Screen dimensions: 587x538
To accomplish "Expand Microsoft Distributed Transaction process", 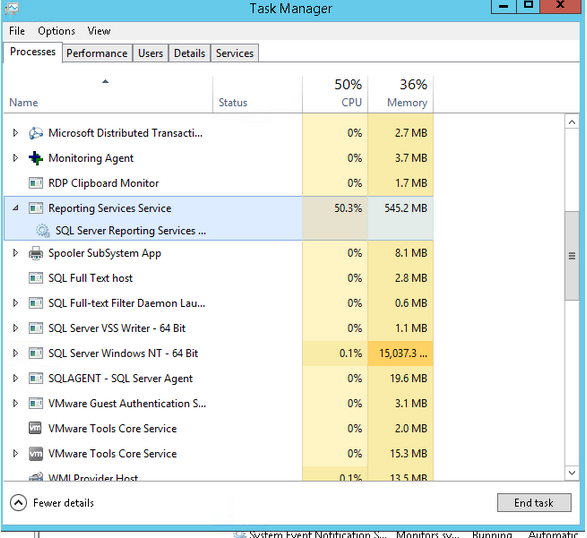I will pyautogui.click(x=15, y=133).
